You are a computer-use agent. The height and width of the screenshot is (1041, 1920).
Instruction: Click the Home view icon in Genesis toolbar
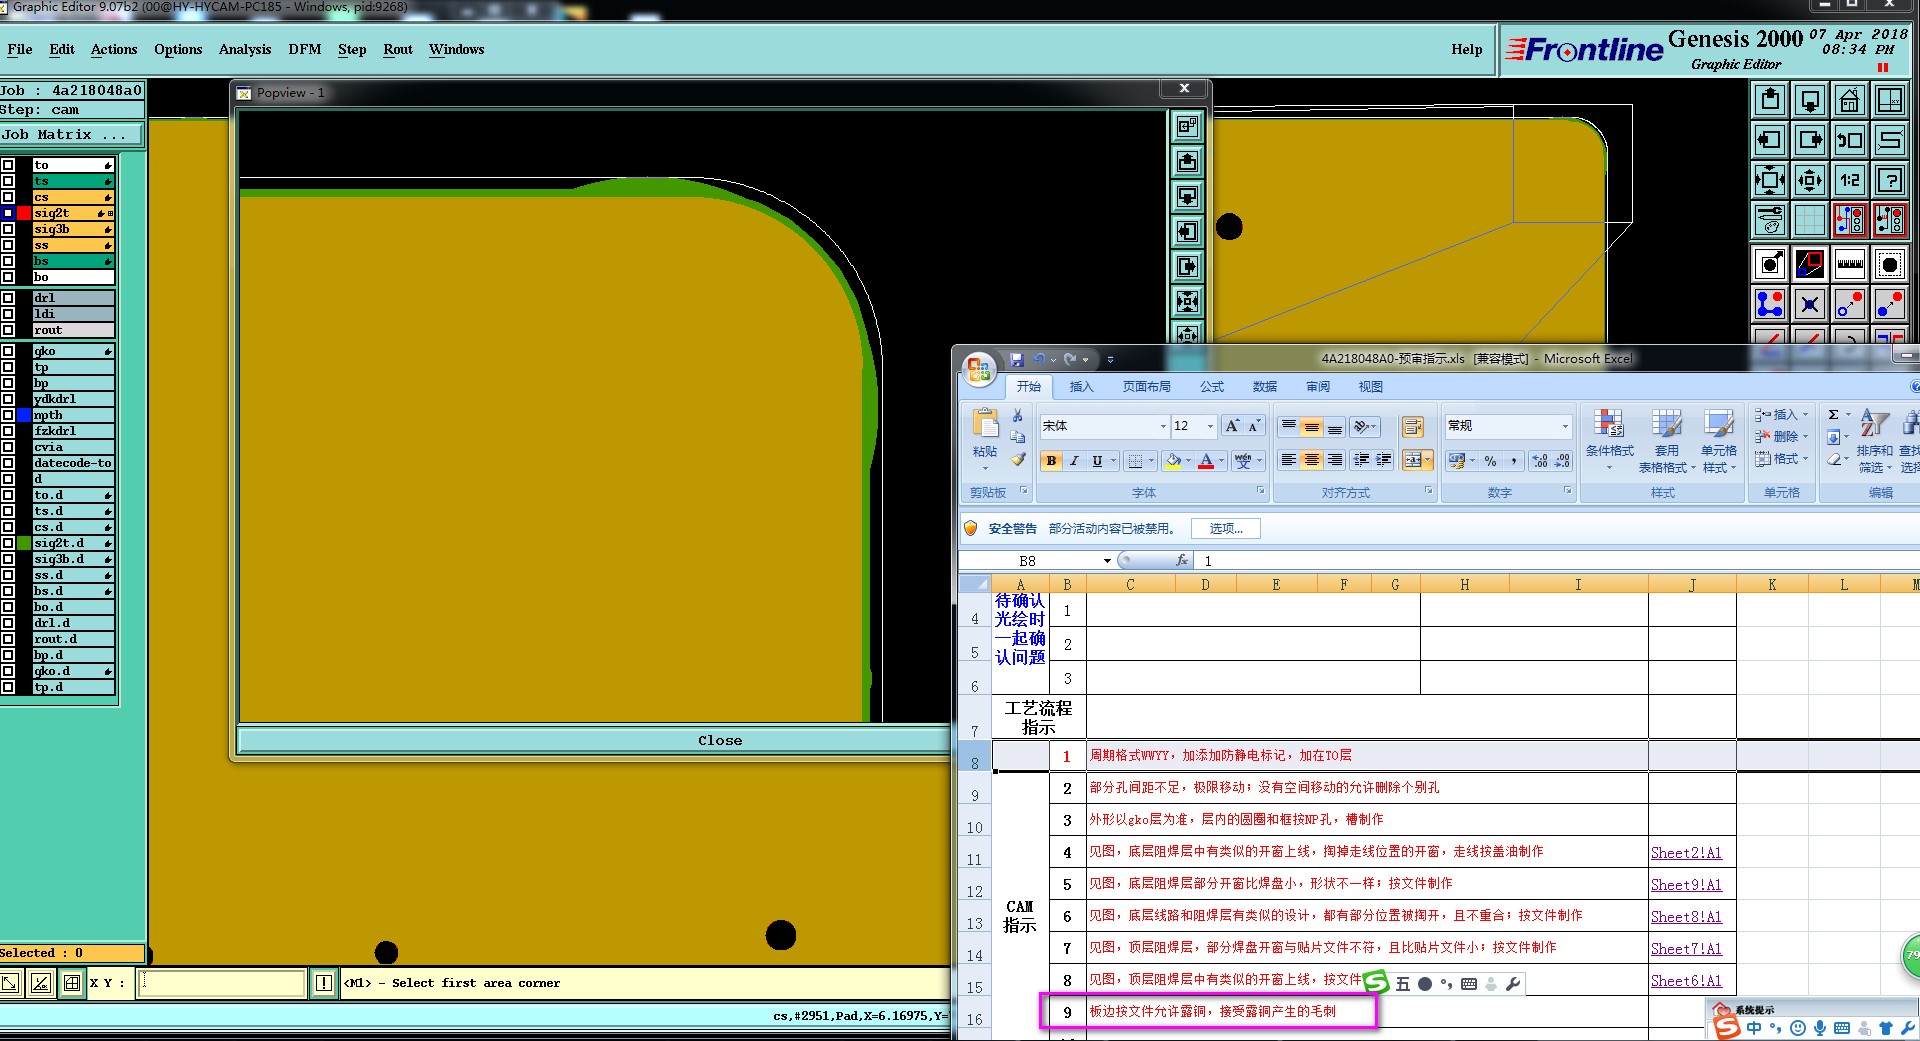click(1849, 100)
